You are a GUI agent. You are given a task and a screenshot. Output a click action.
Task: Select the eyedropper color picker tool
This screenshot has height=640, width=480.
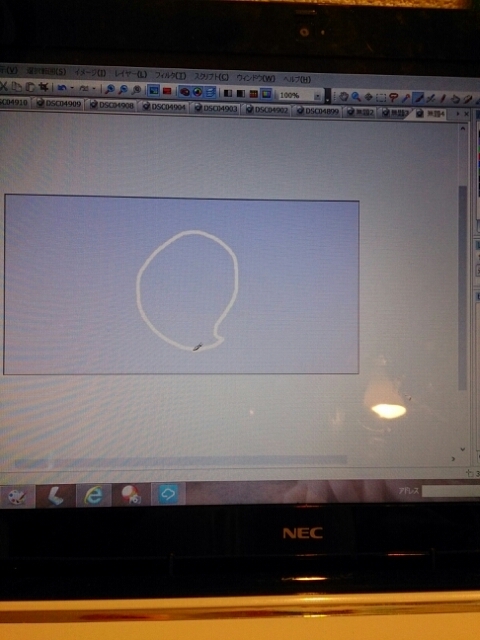click(x=406, y=98)
